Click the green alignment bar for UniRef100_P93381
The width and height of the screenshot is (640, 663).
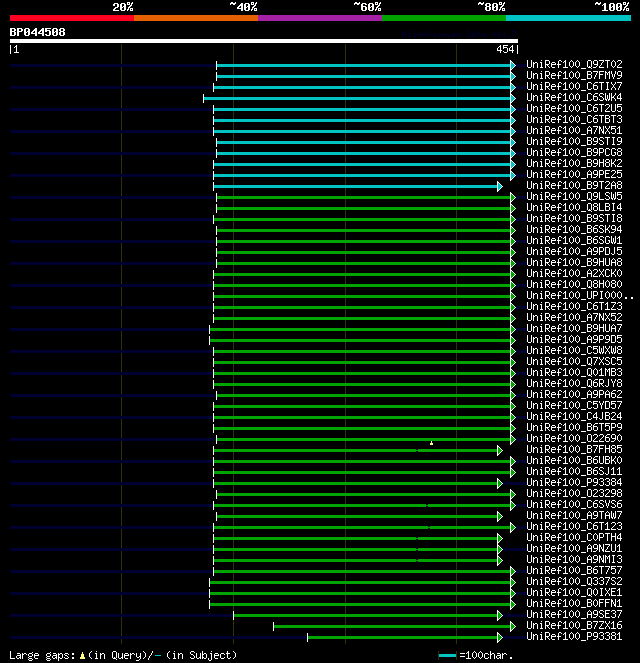coord(402,637)
